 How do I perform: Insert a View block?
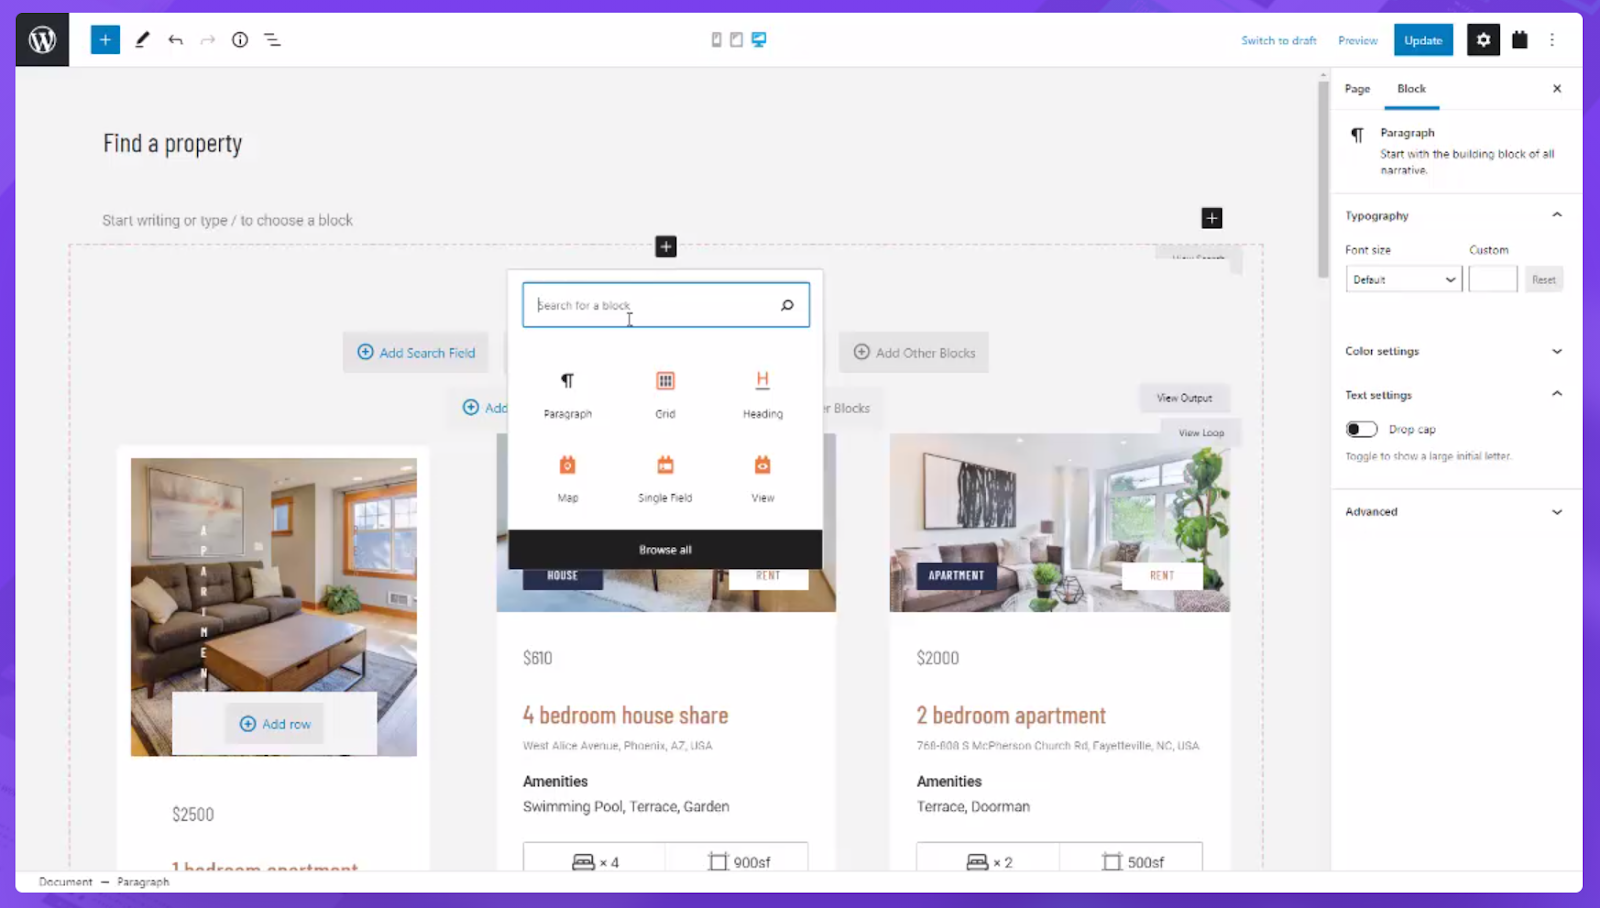pyautogui.click(x=762, y=478)
